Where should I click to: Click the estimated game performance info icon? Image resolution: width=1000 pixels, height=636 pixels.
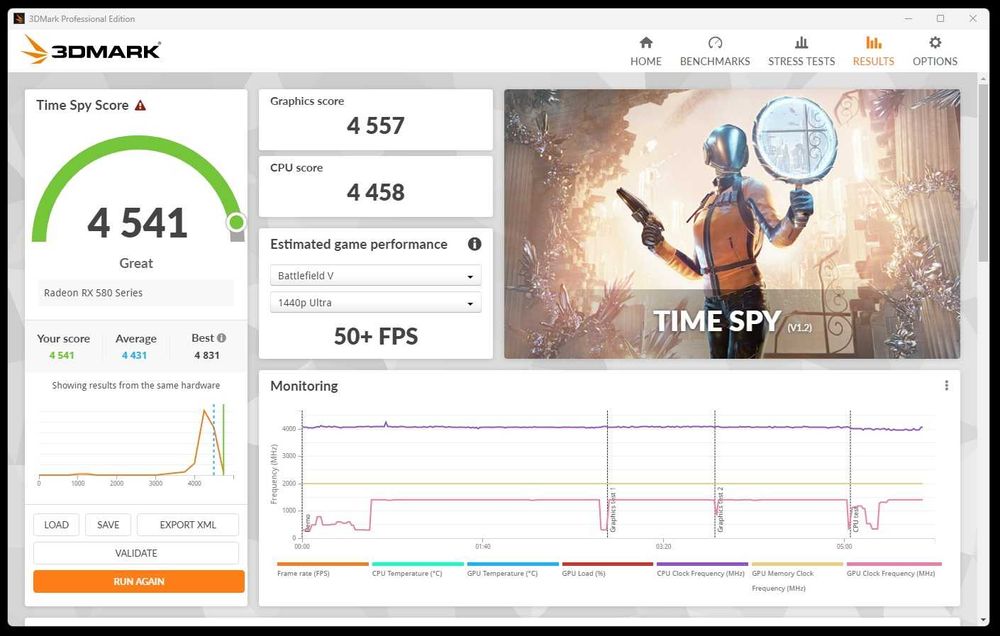(x=474, y=244)
